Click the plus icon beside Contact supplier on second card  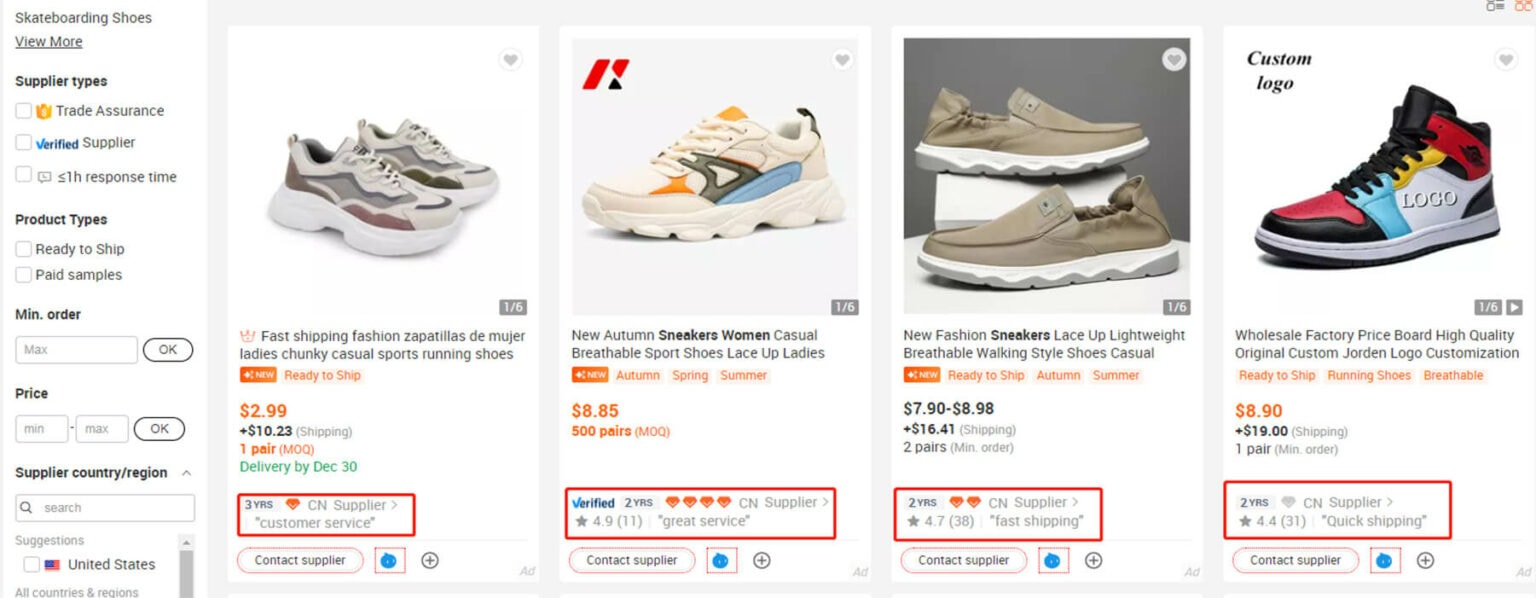tap(761, 560)
